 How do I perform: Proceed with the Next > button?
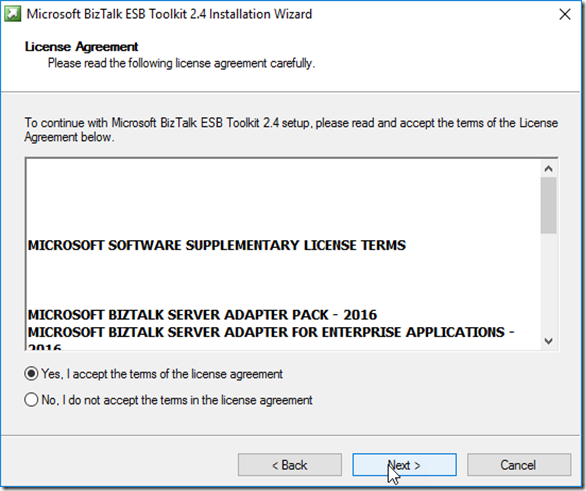(404, 465)
